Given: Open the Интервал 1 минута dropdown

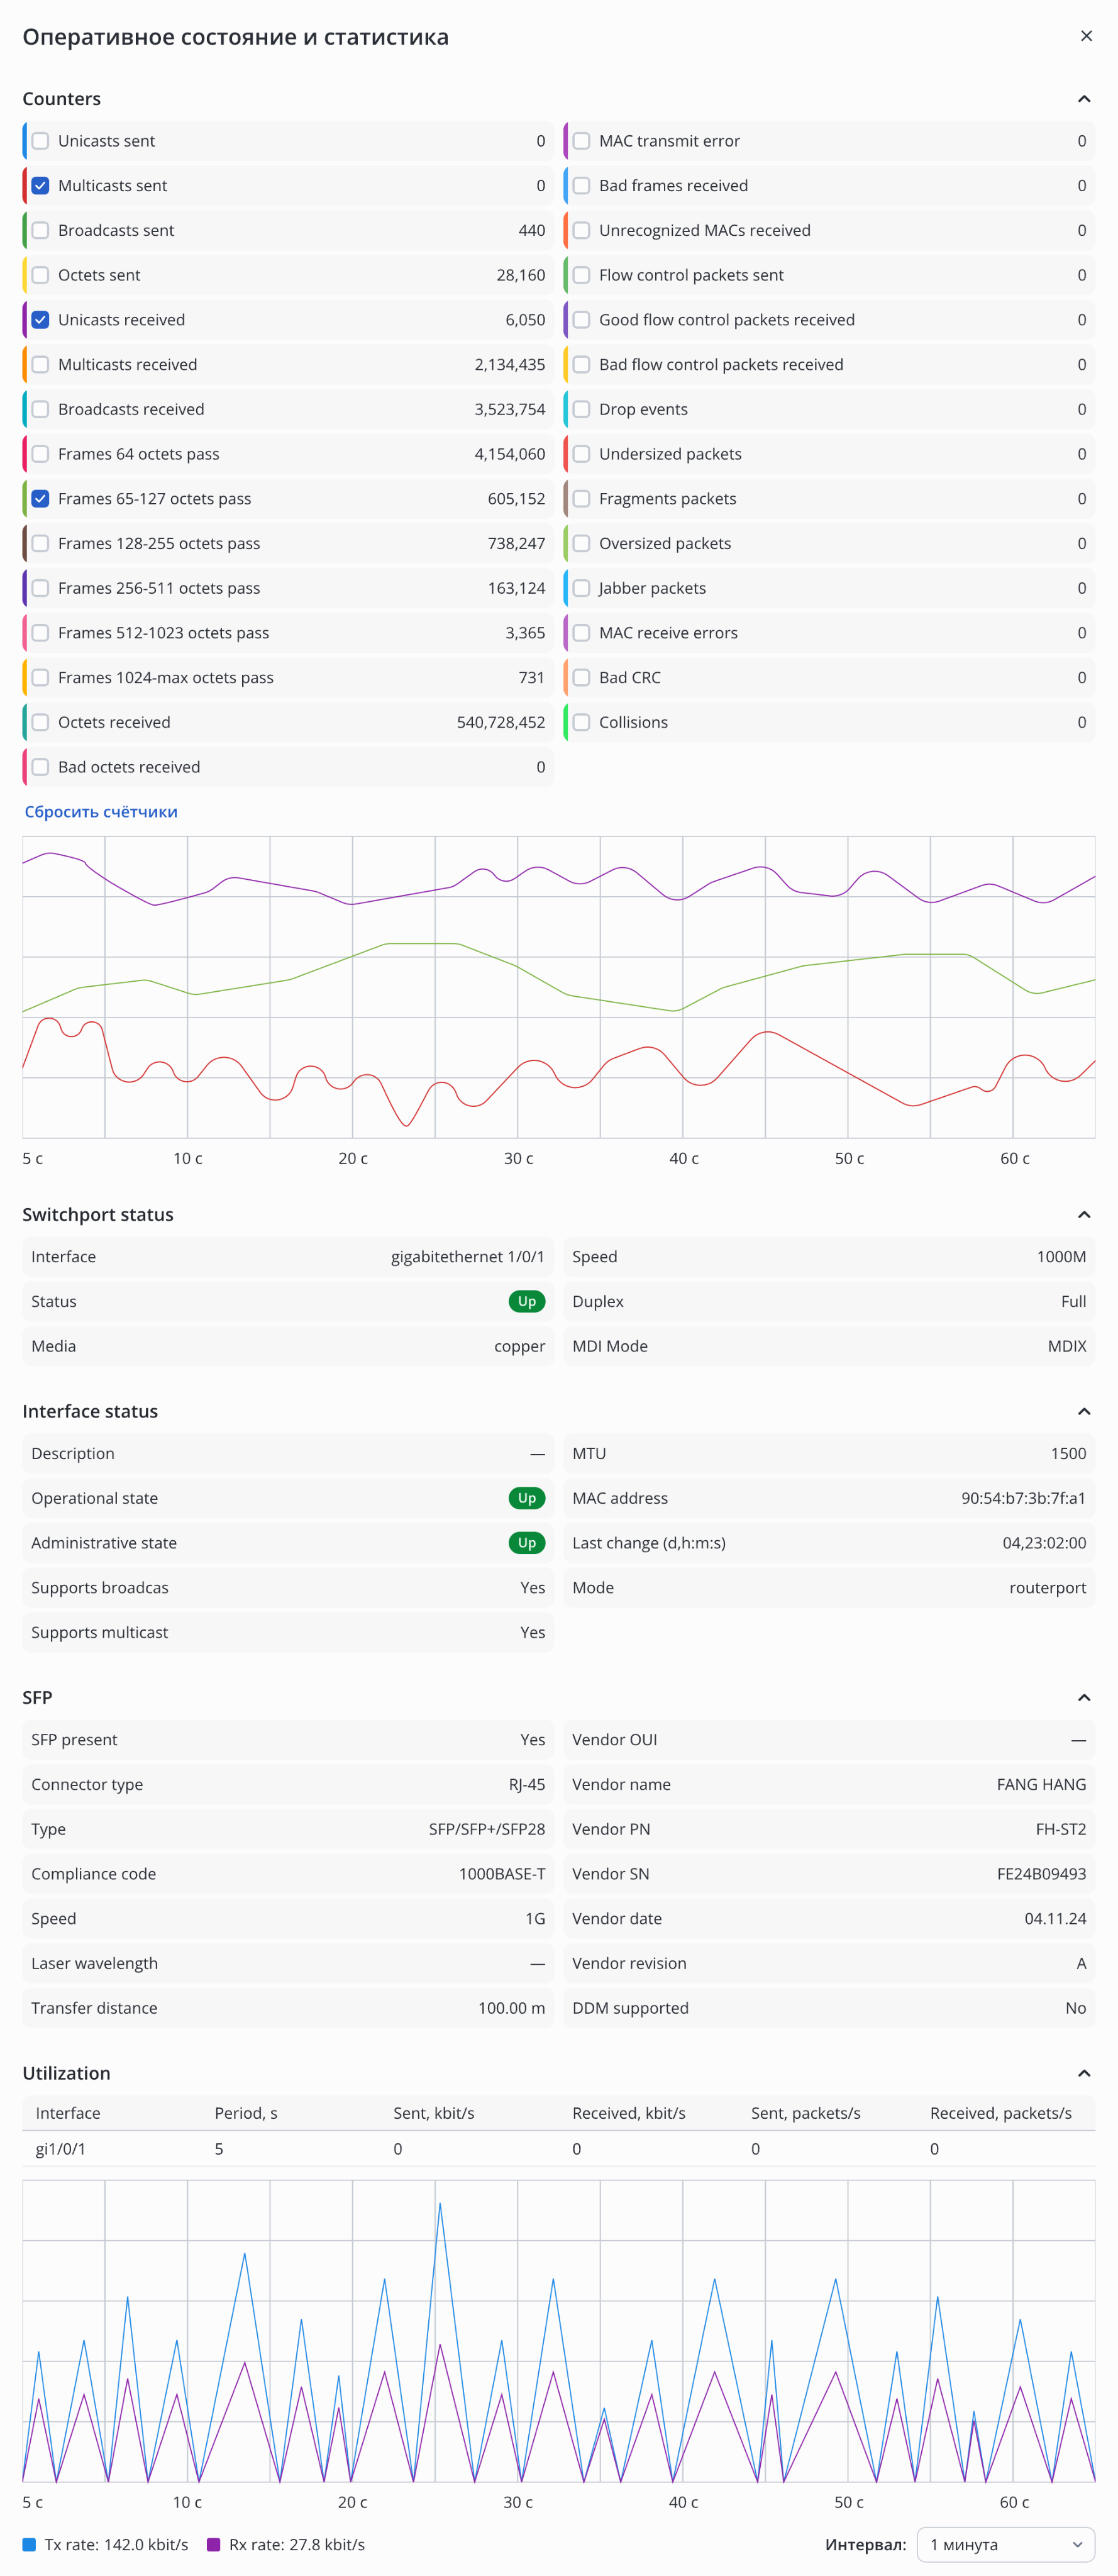Looking at the screenshot, I should tap(1005, 2544).
